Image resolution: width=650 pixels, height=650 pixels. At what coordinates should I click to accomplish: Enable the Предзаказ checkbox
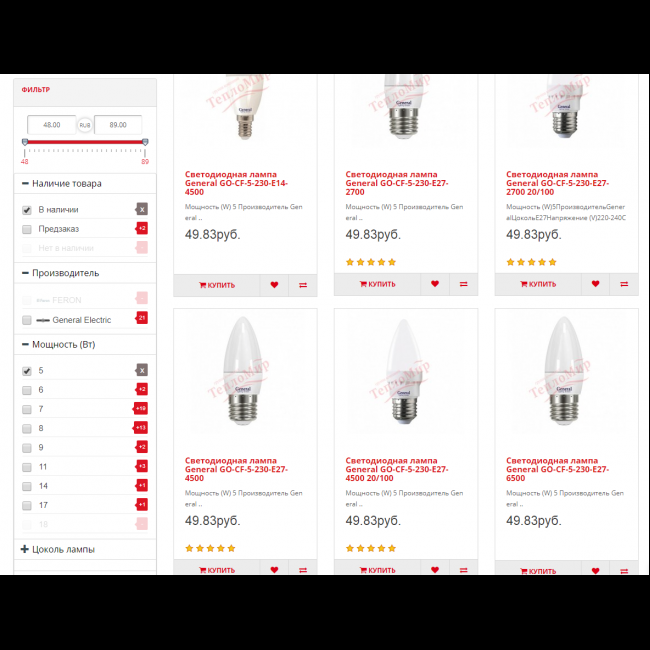[x=27, y=229]
